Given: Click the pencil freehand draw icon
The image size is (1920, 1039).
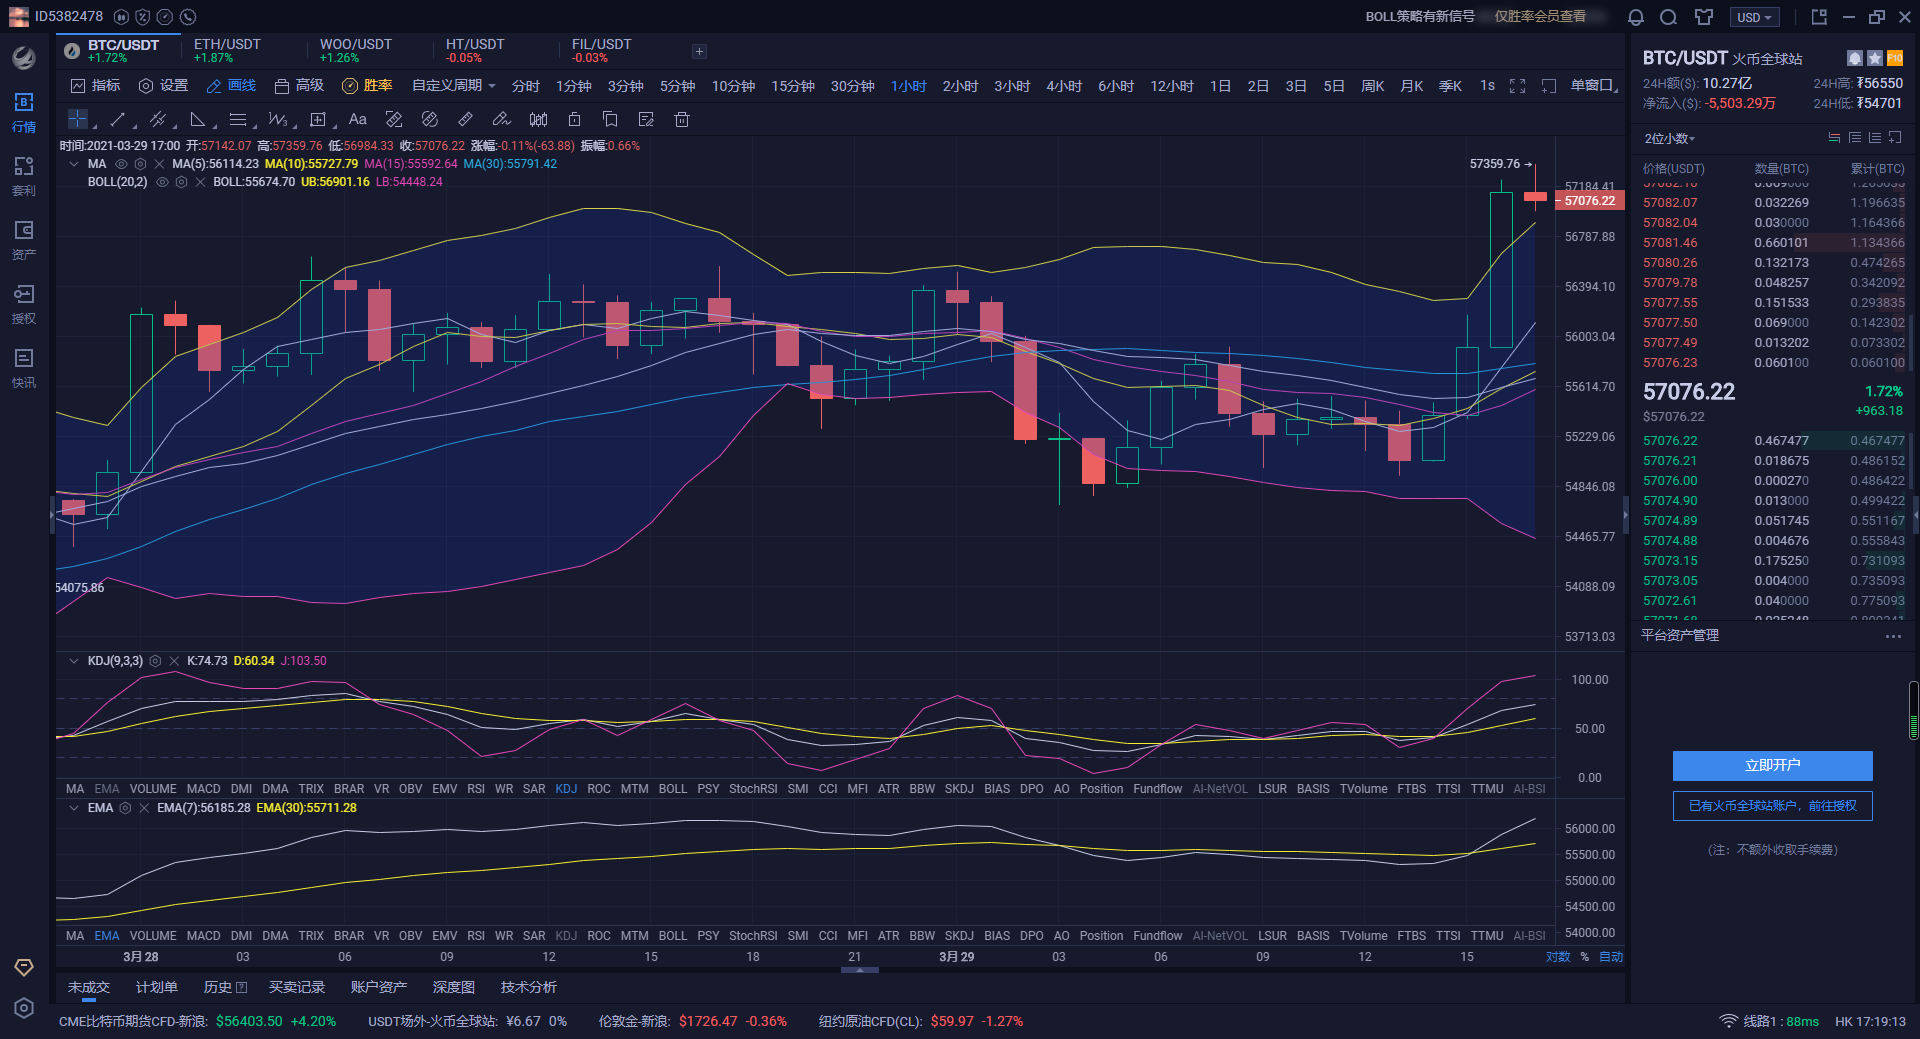Looking at the screenshot, I should 502,119.
